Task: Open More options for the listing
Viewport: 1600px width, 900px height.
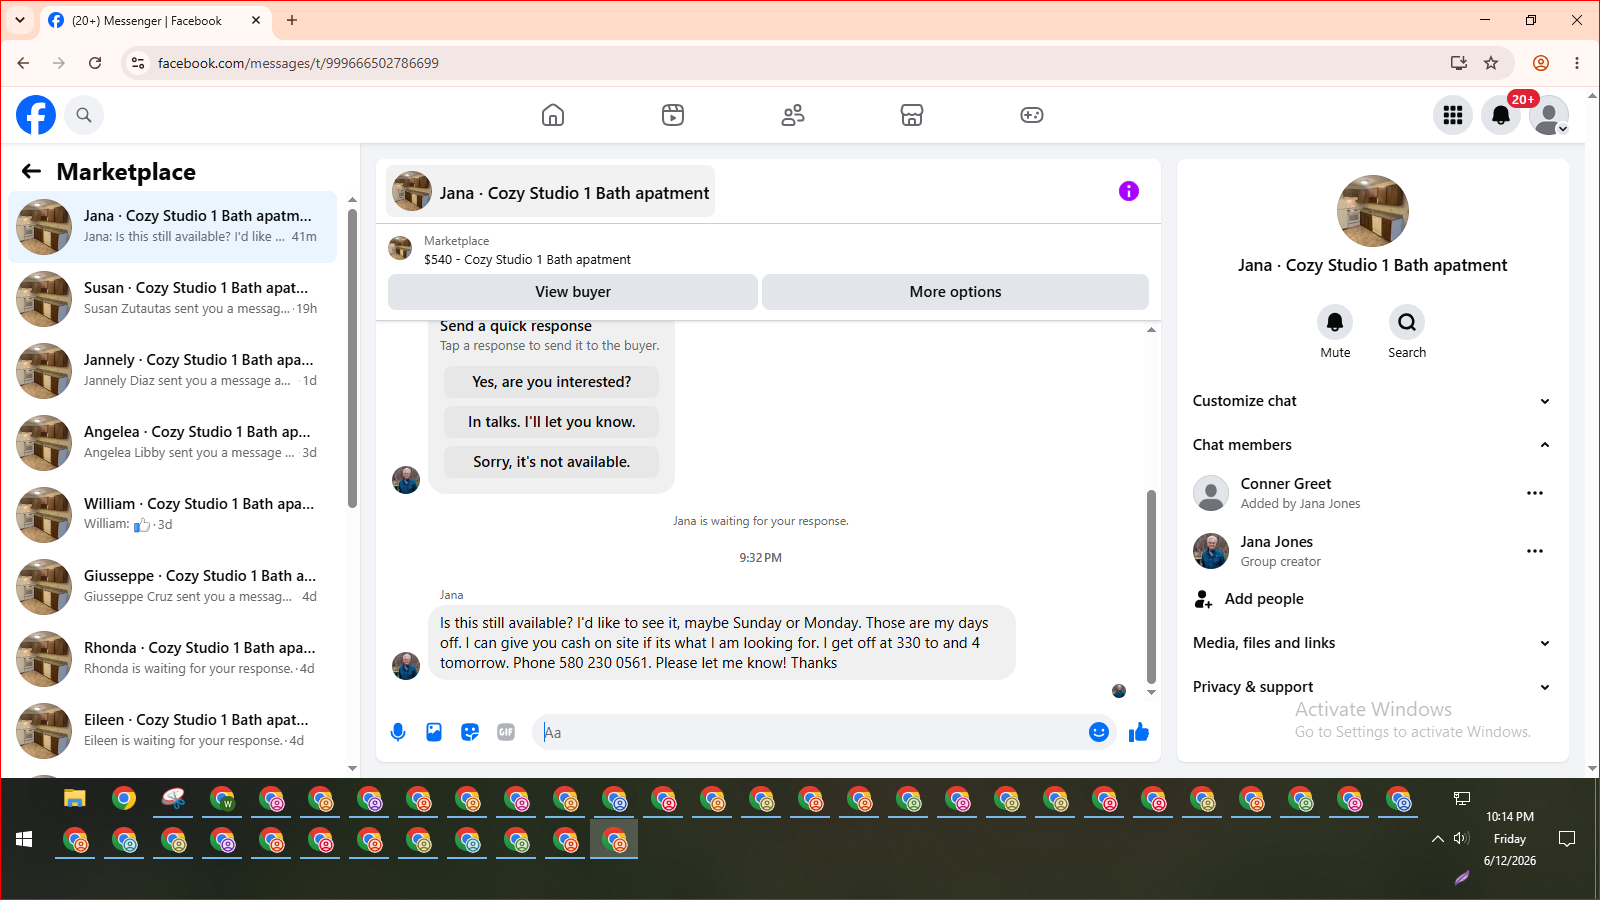Action: pyautogui.click(x=955, y=292)
